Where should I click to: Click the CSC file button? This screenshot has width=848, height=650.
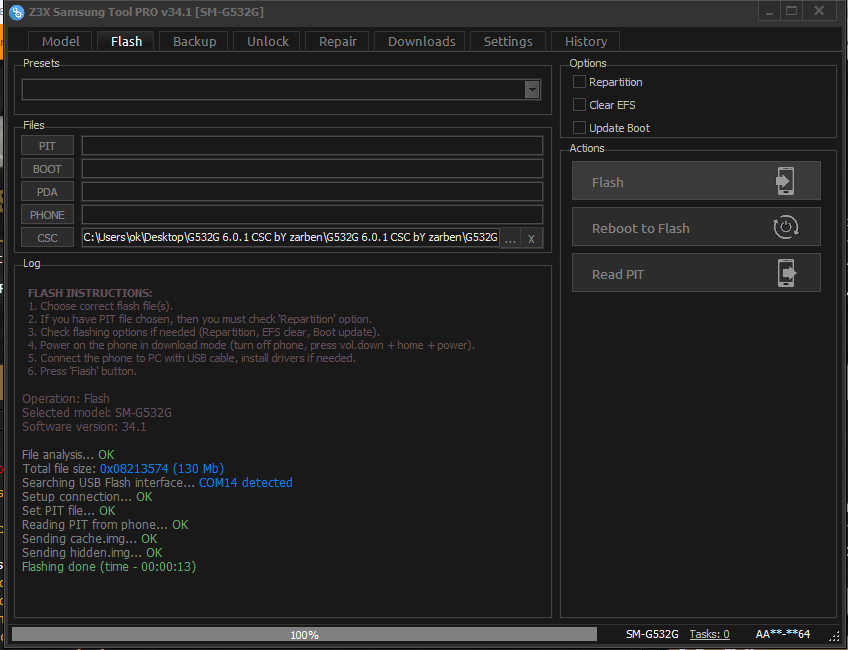point(47,238)
